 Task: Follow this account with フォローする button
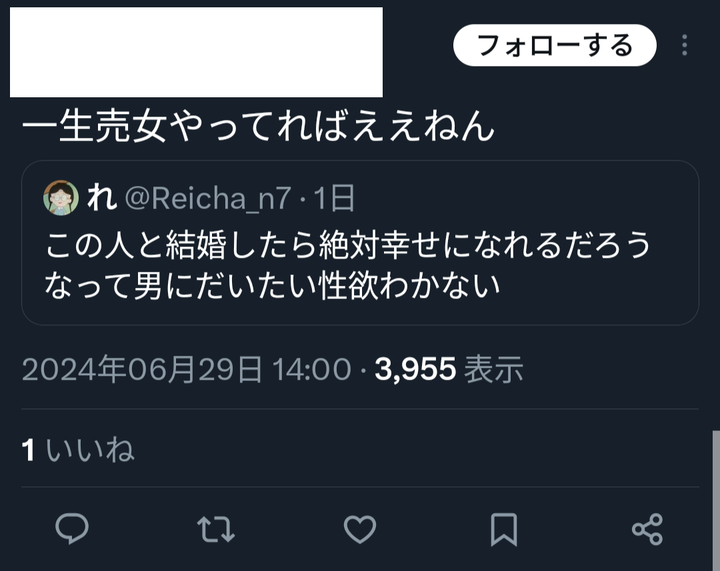555,45
